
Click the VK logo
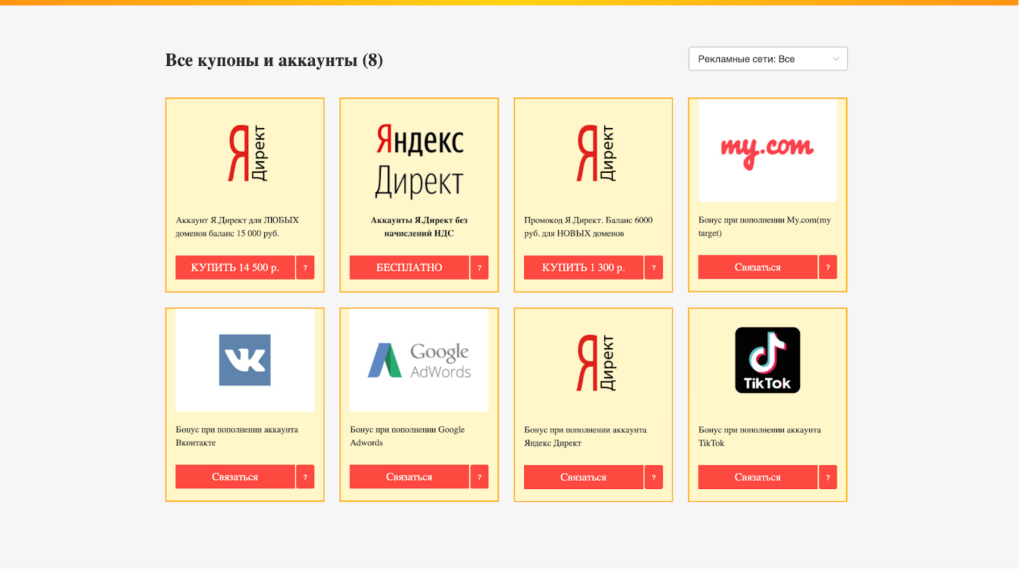(245, 360)
